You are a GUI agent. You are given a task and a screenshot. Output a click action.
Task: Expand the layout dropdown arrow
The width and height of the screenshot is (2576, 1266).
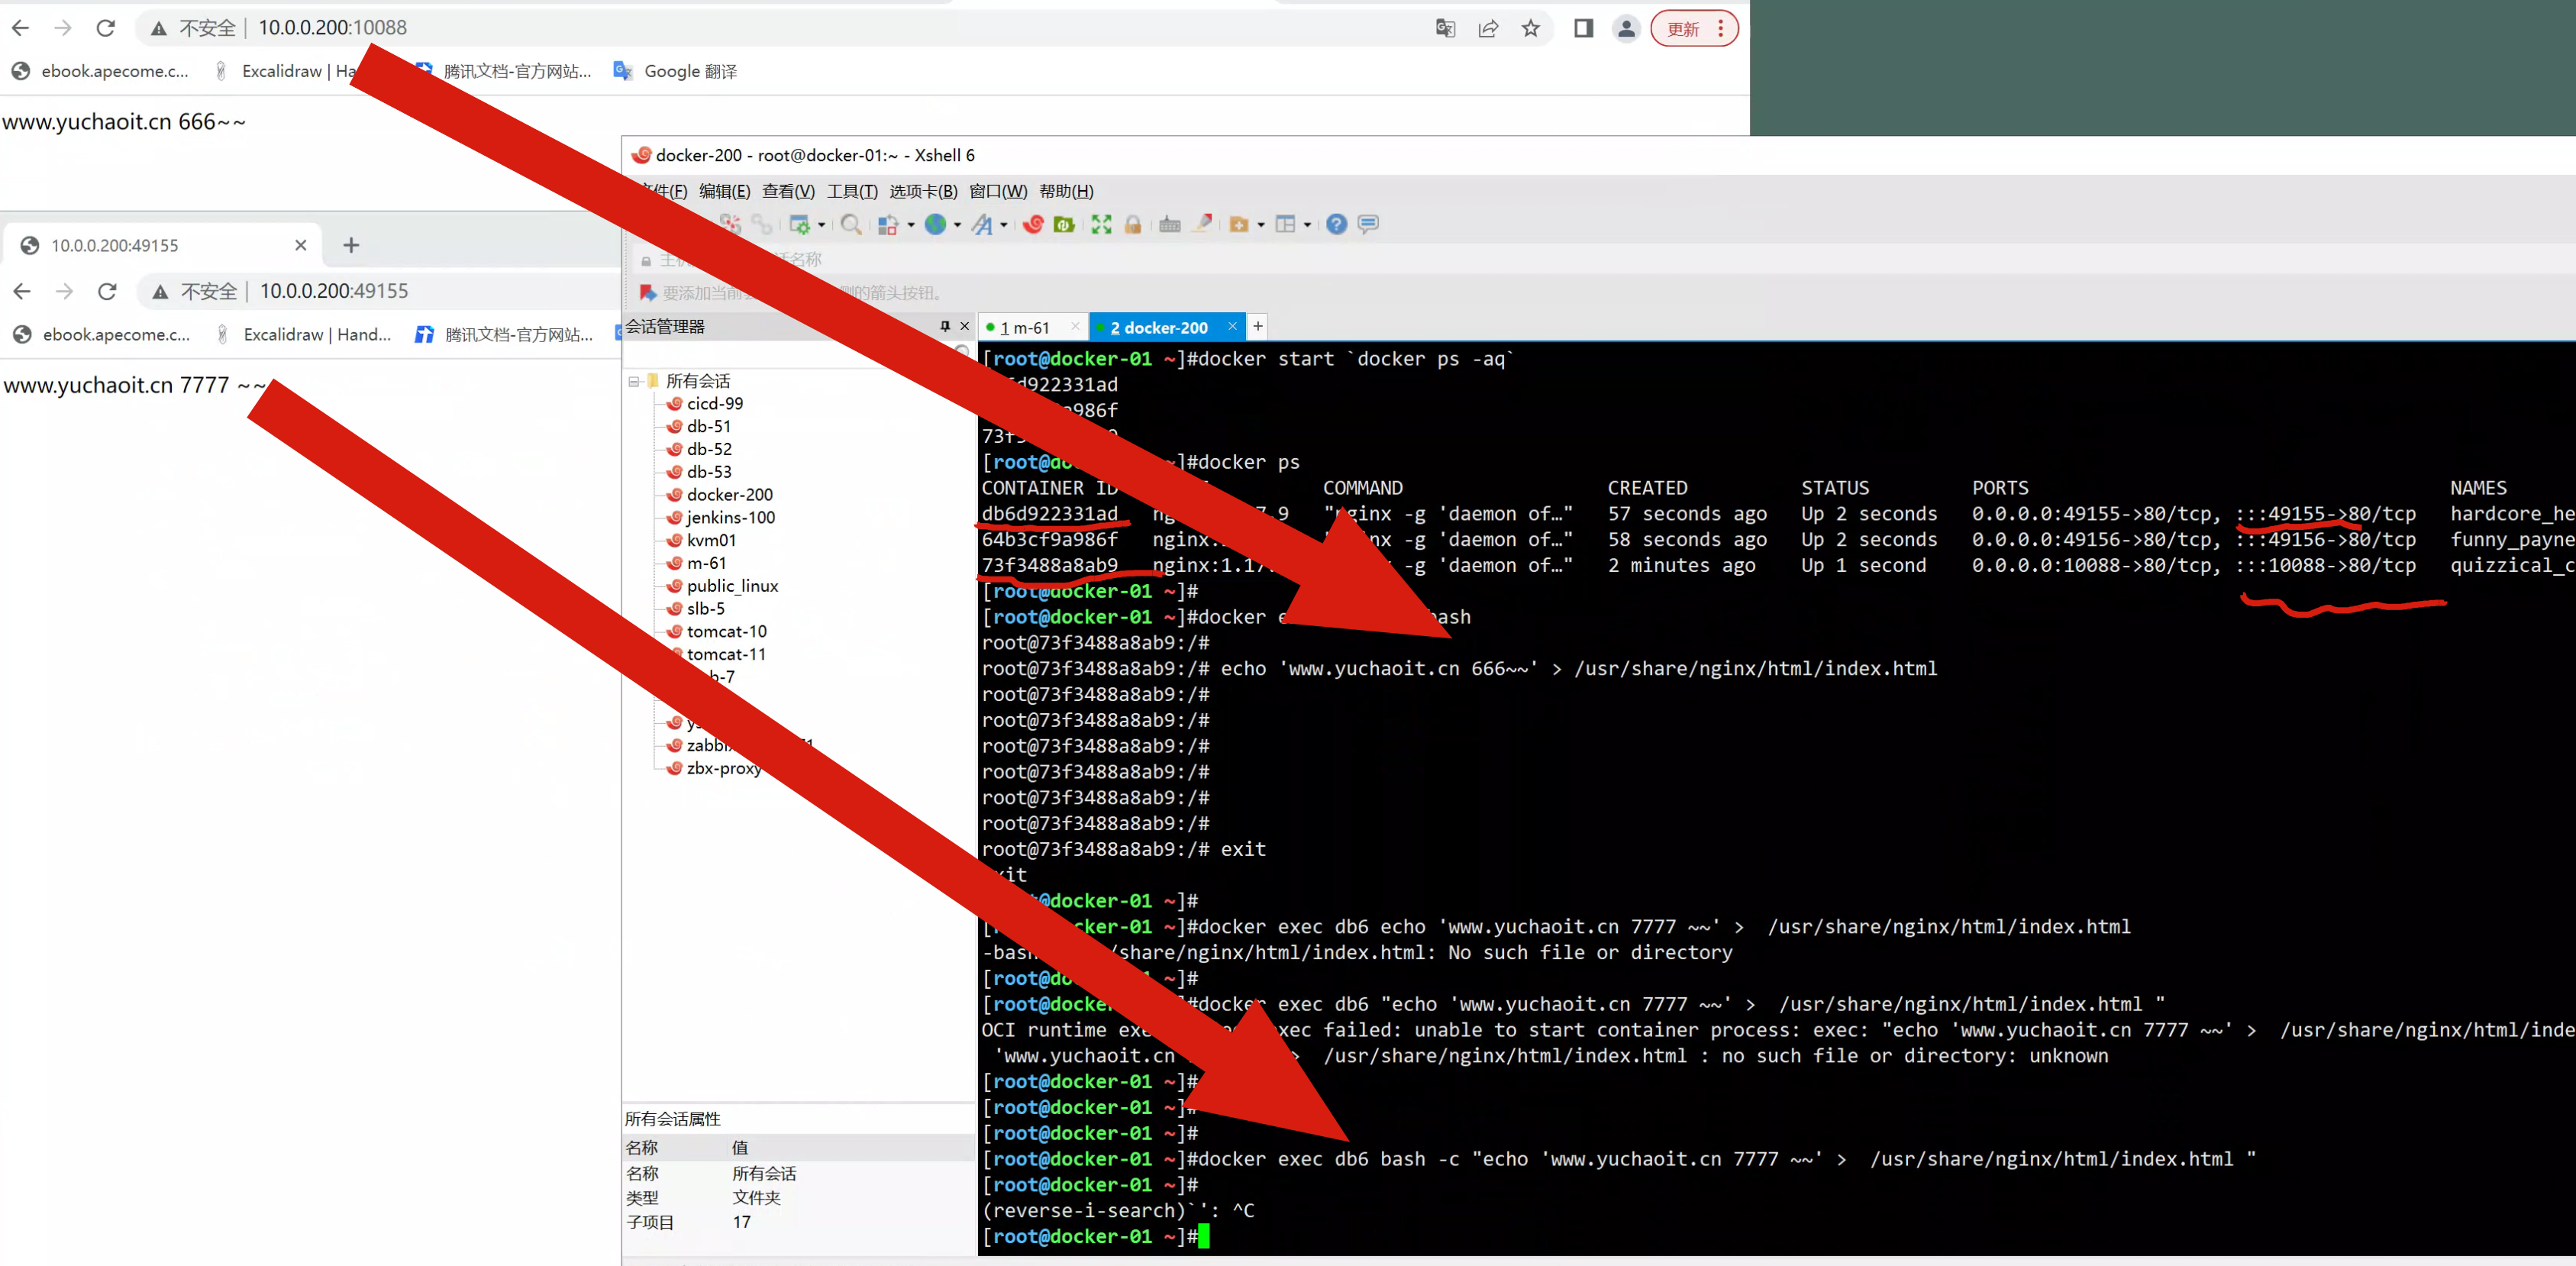pos(1307,225)
